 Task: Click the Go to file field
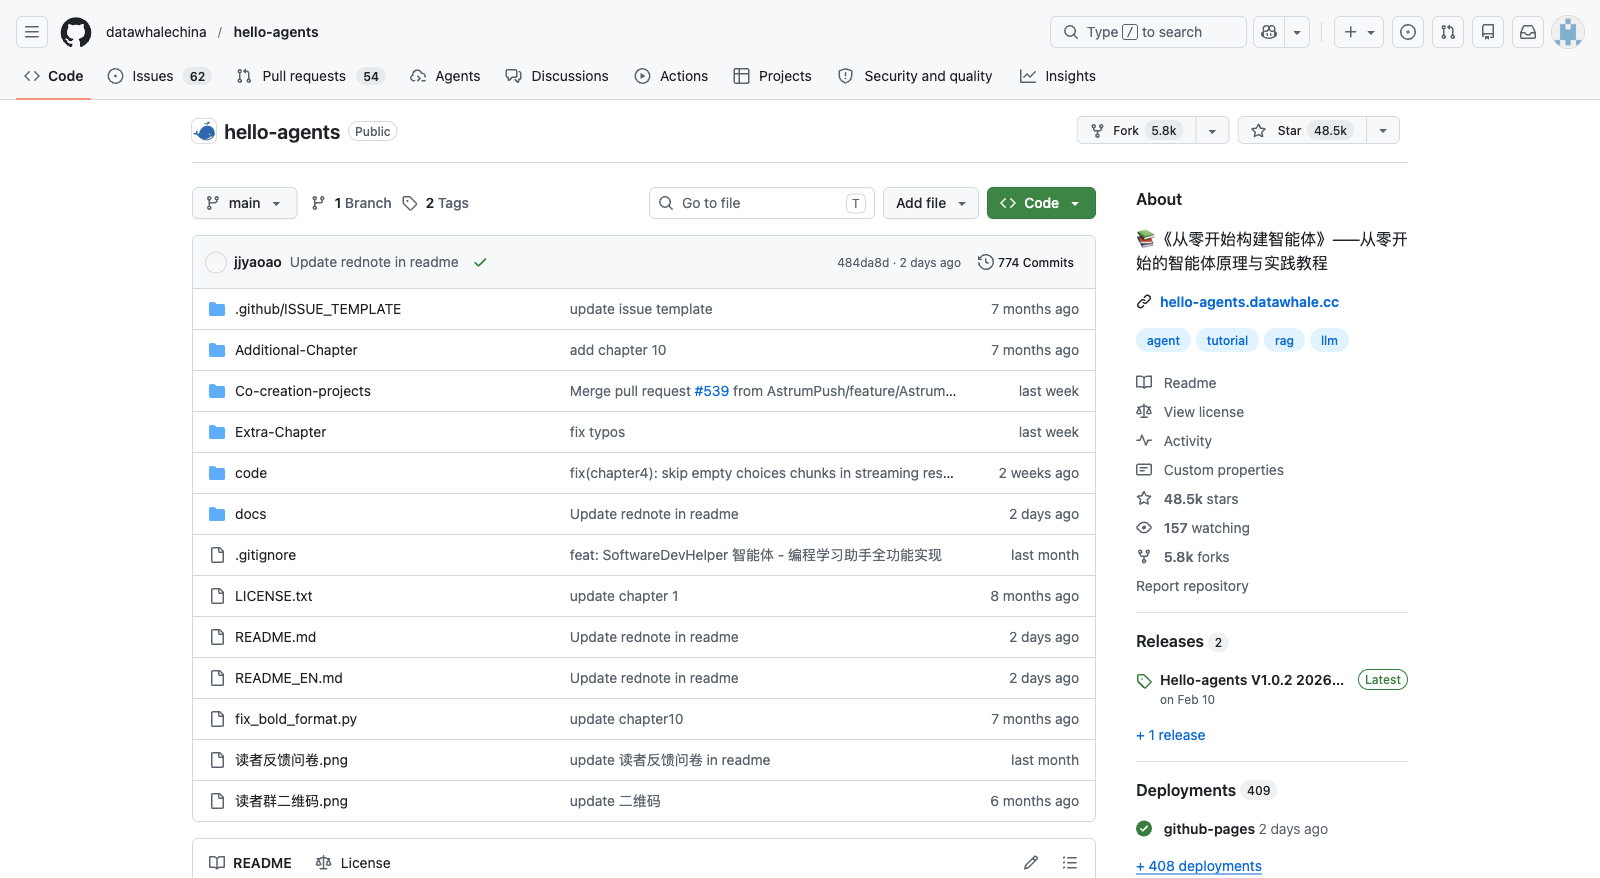click(762, 203)
